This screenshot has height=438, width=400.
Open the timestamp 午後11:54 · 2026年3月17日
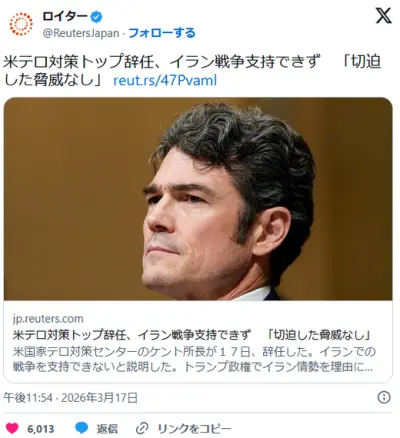[x=70, y=398]
